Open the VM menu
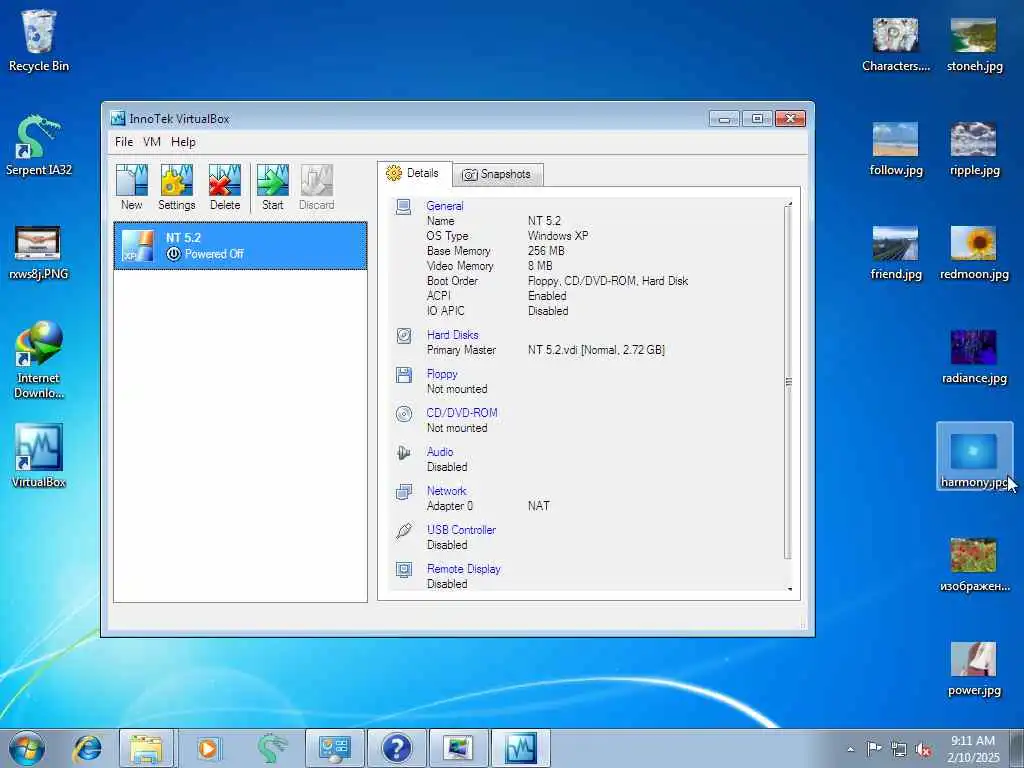 click(152, 142)
